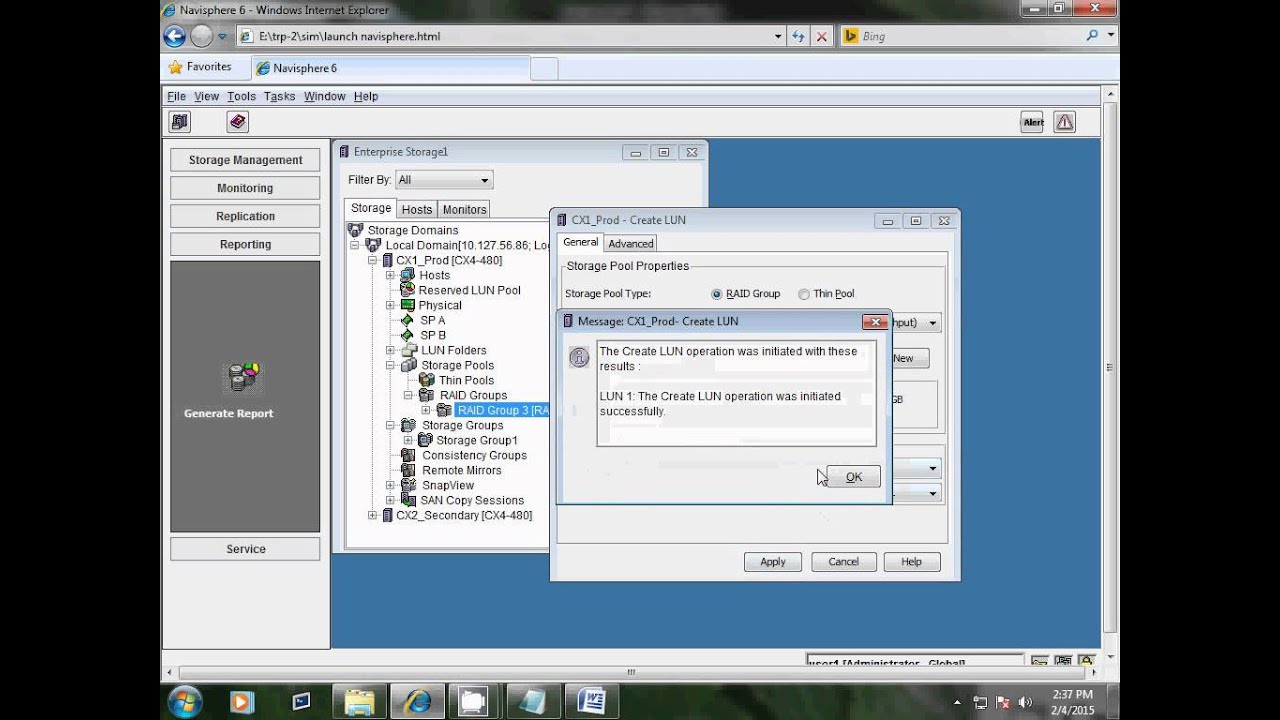Click the Storage Groups folder icon
Screen dimensions: 1280x720
pos(408,425)
